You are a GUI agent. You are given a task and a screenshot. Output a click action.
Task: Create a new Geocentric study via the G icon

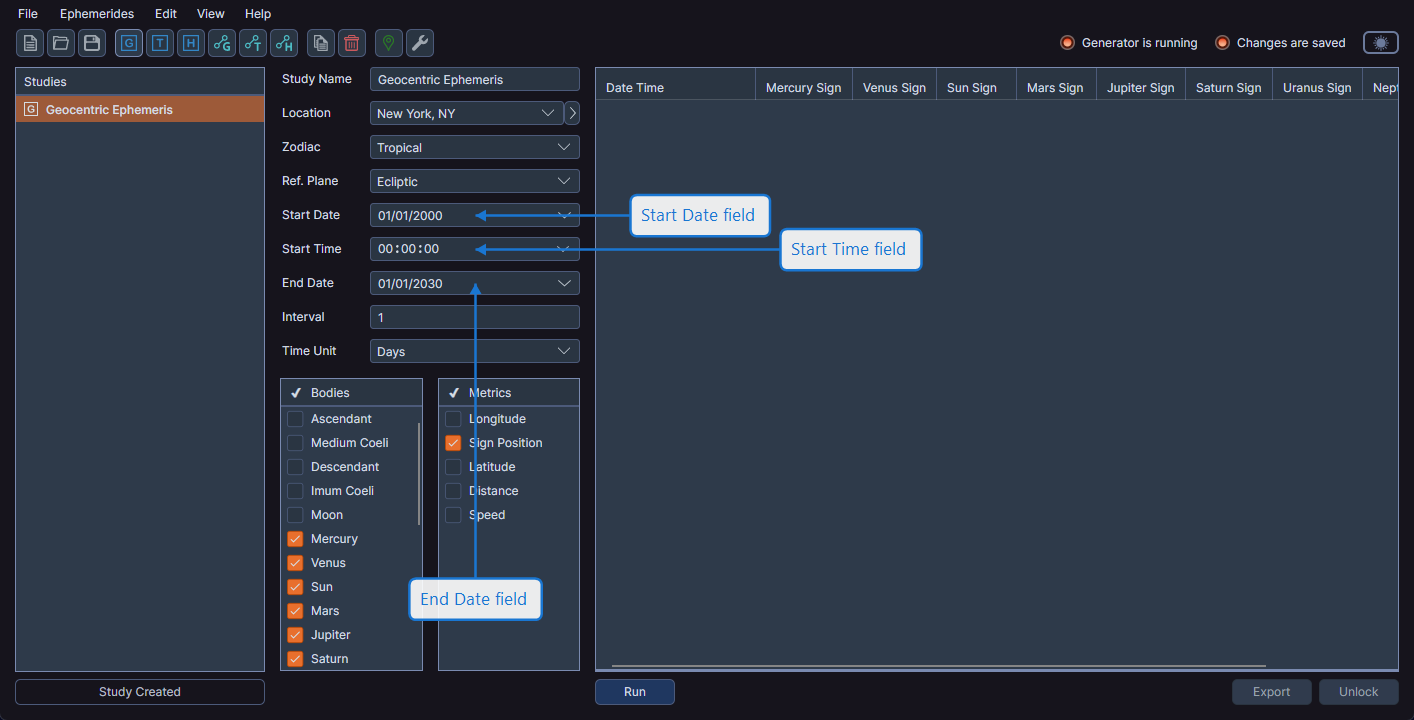tap(128, 43)
